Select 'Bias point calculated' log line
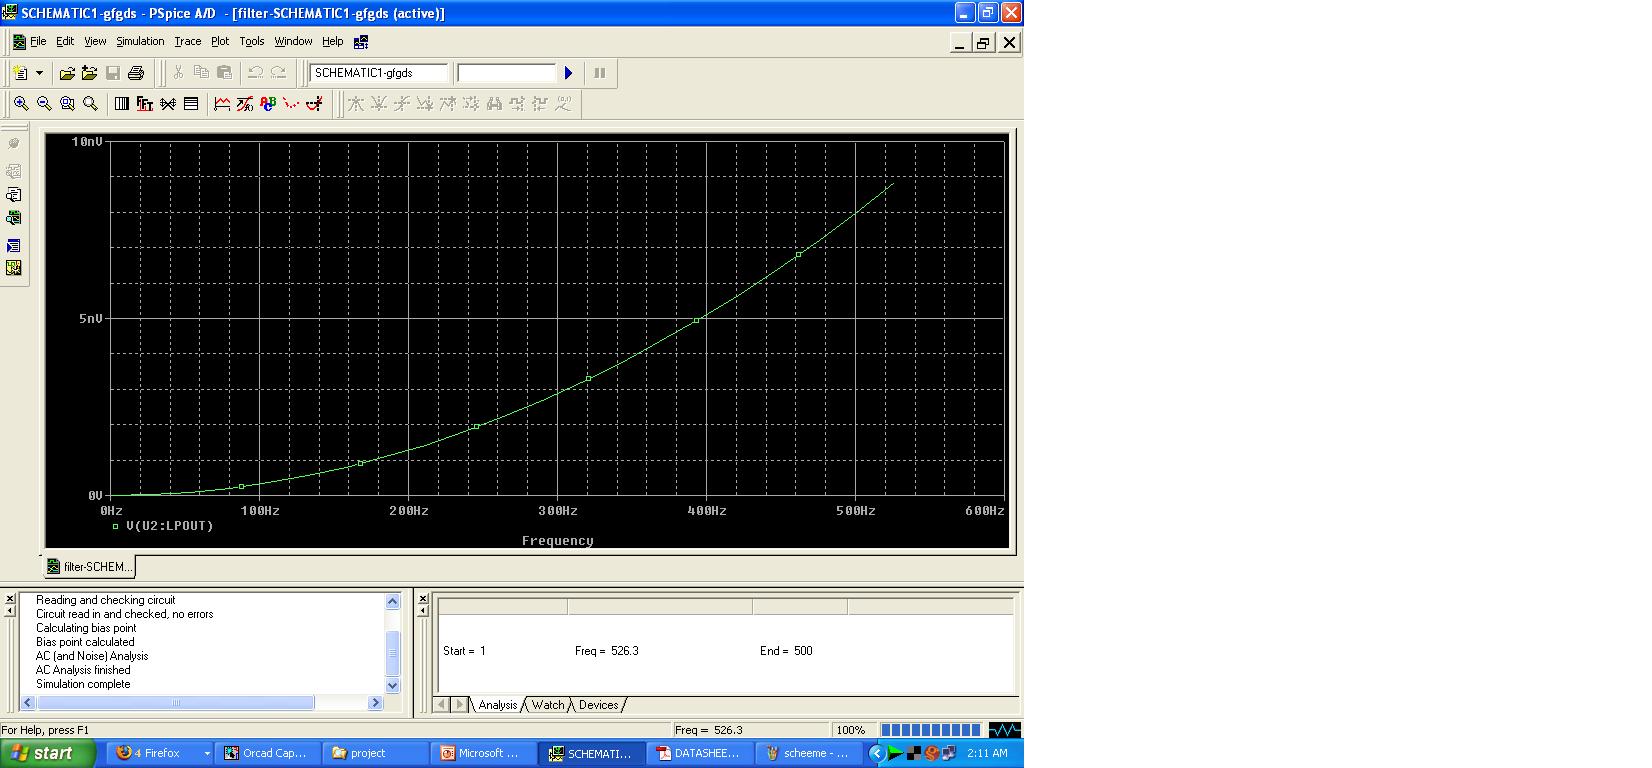The width and height of the screenshot is (1652, 768). pos(85,642)
